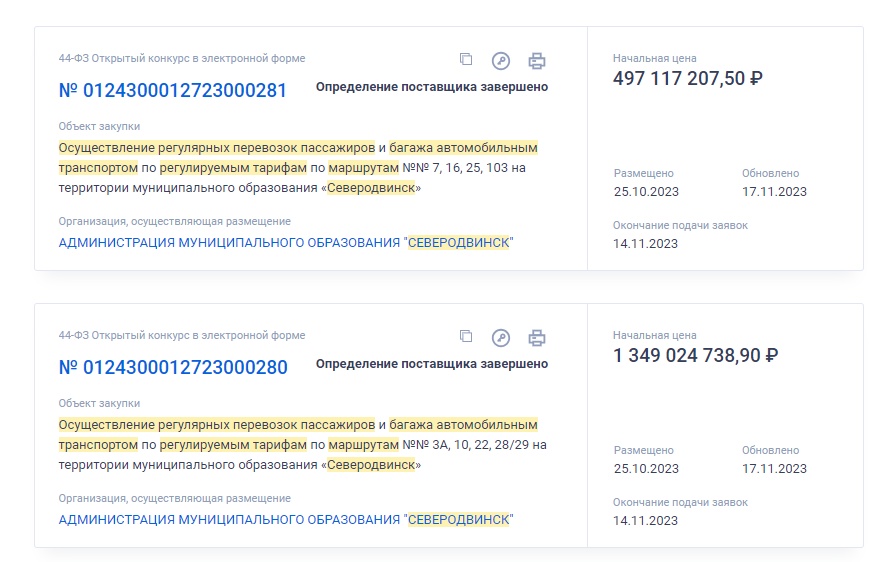Click the initial price 1 349 024 738,90 ₽
876x562 pixels.
[696, 355]
